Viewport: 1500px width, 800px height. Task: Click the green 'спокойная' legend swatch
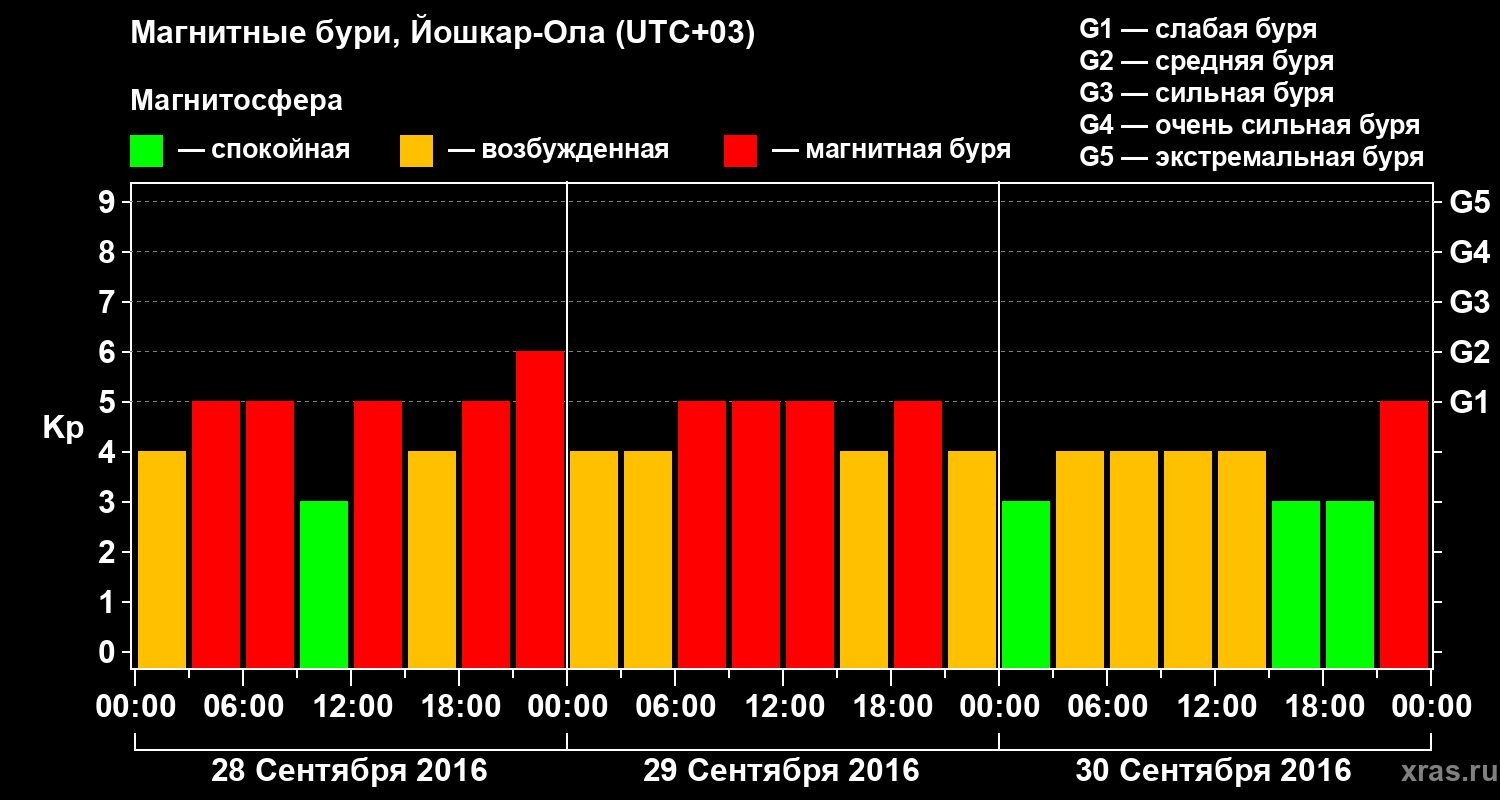tap(146, 151)
